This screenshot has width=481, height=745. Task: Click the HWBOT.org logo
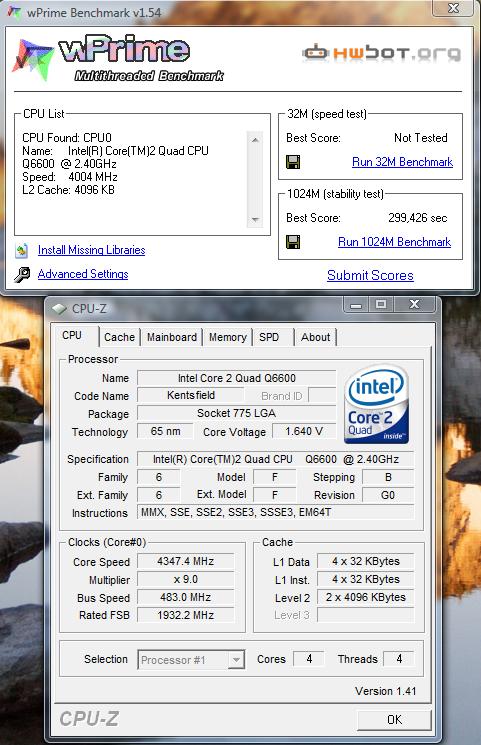[382, 53]
